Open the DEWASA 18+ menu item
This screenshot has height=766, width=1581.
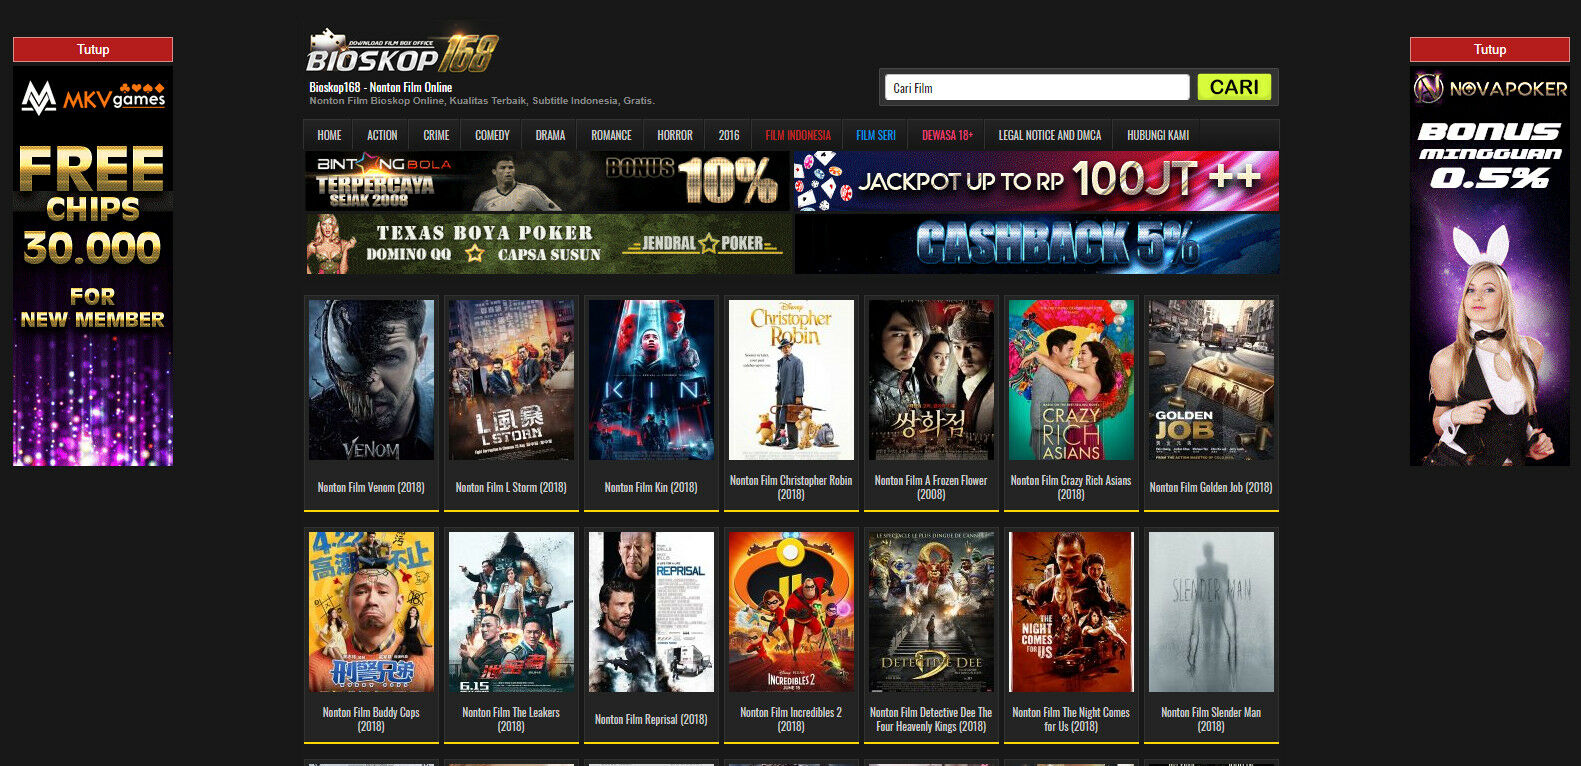[x=947, y=135]
